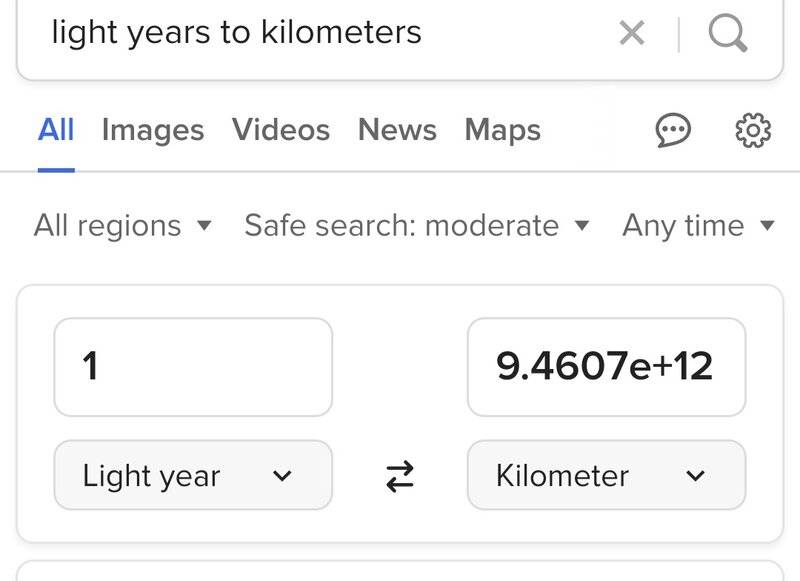Open the chat bubble icon
The height and width of the screenshot is (581, 800).
673,131
